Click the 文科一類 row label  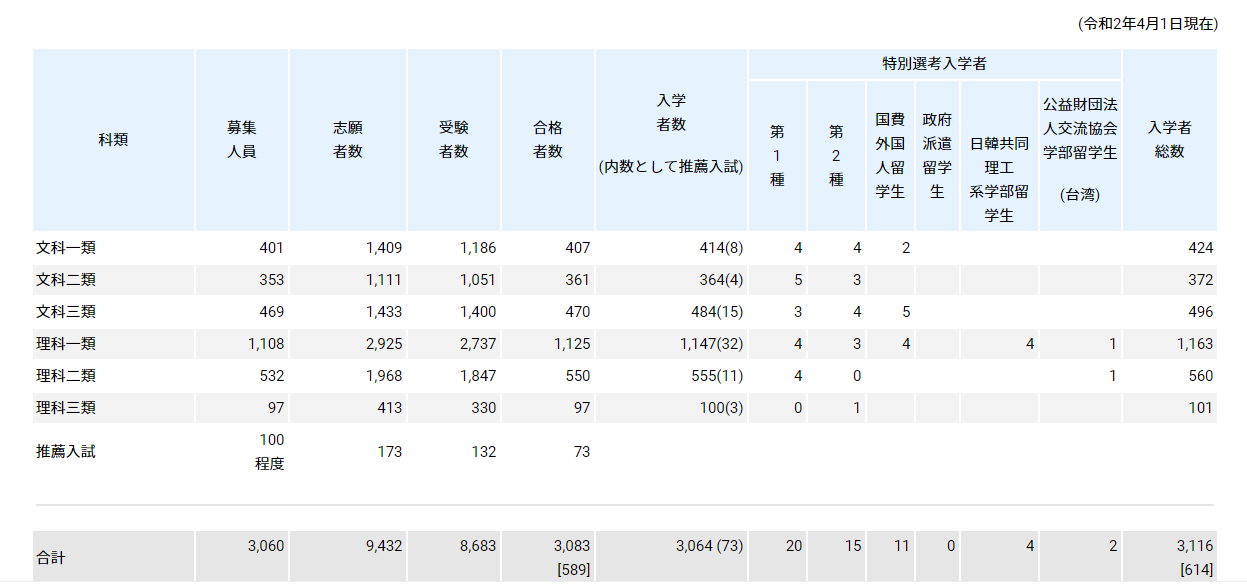[x=66, y=248]
